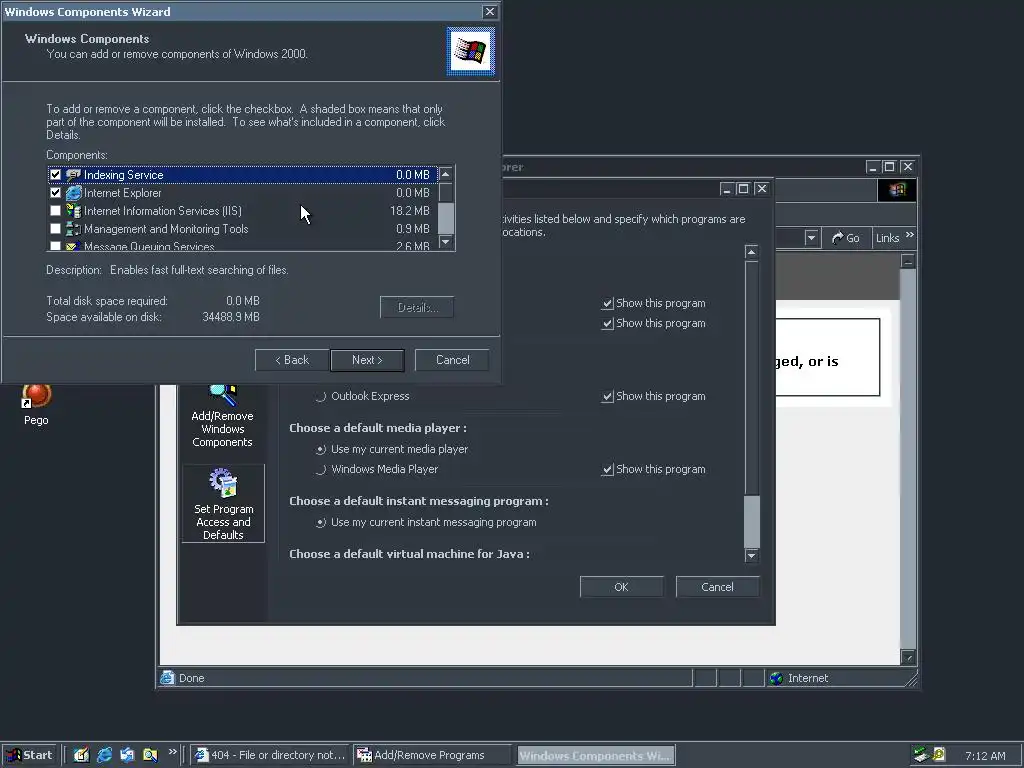The height and width of the screenshot is (768, 1024).
Task: Click the first quick launch icon beside Start
Action: click(x=81, y=755)
